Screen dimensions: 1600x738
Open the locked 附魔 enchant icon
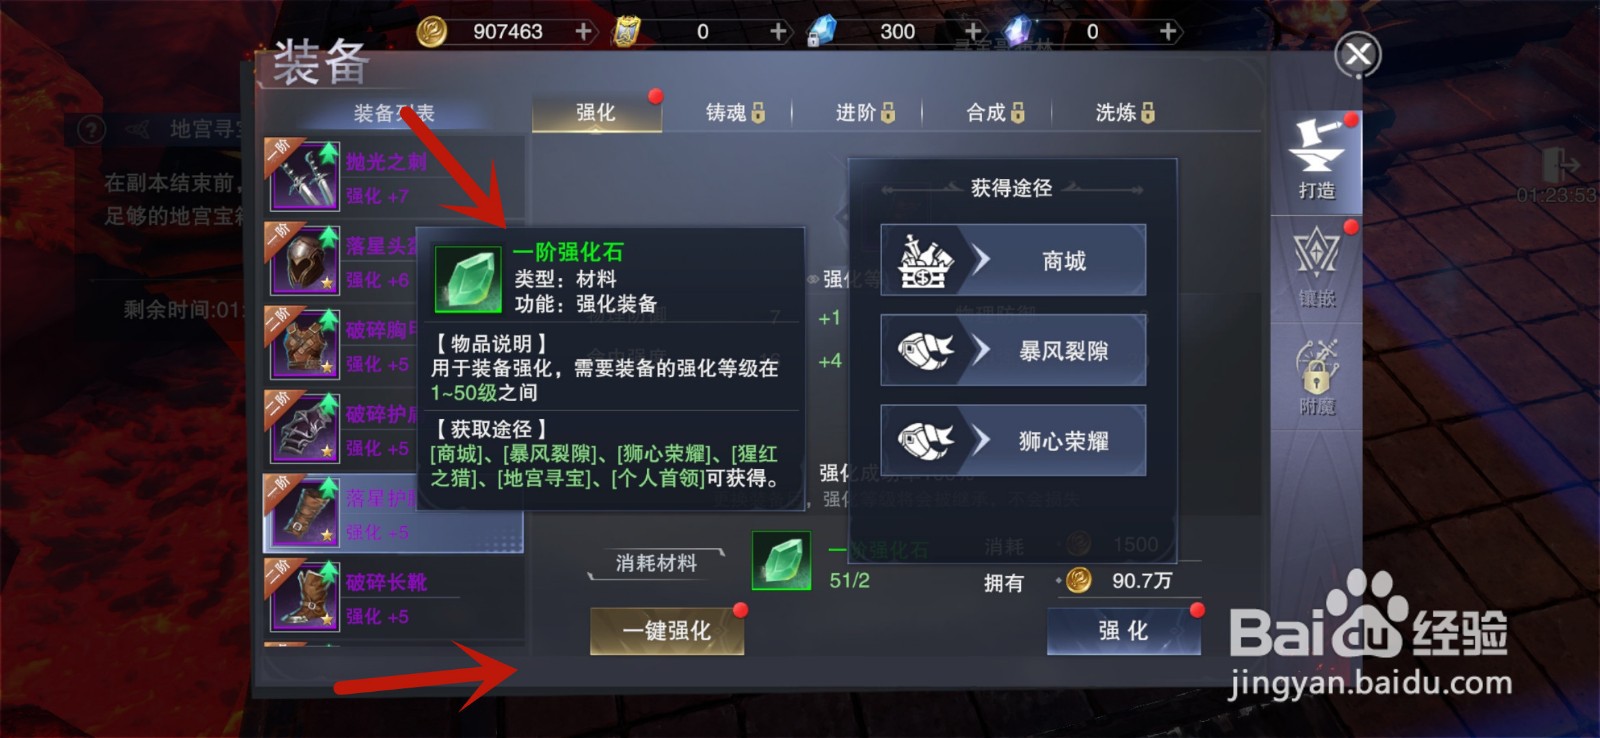(1316, 376)
